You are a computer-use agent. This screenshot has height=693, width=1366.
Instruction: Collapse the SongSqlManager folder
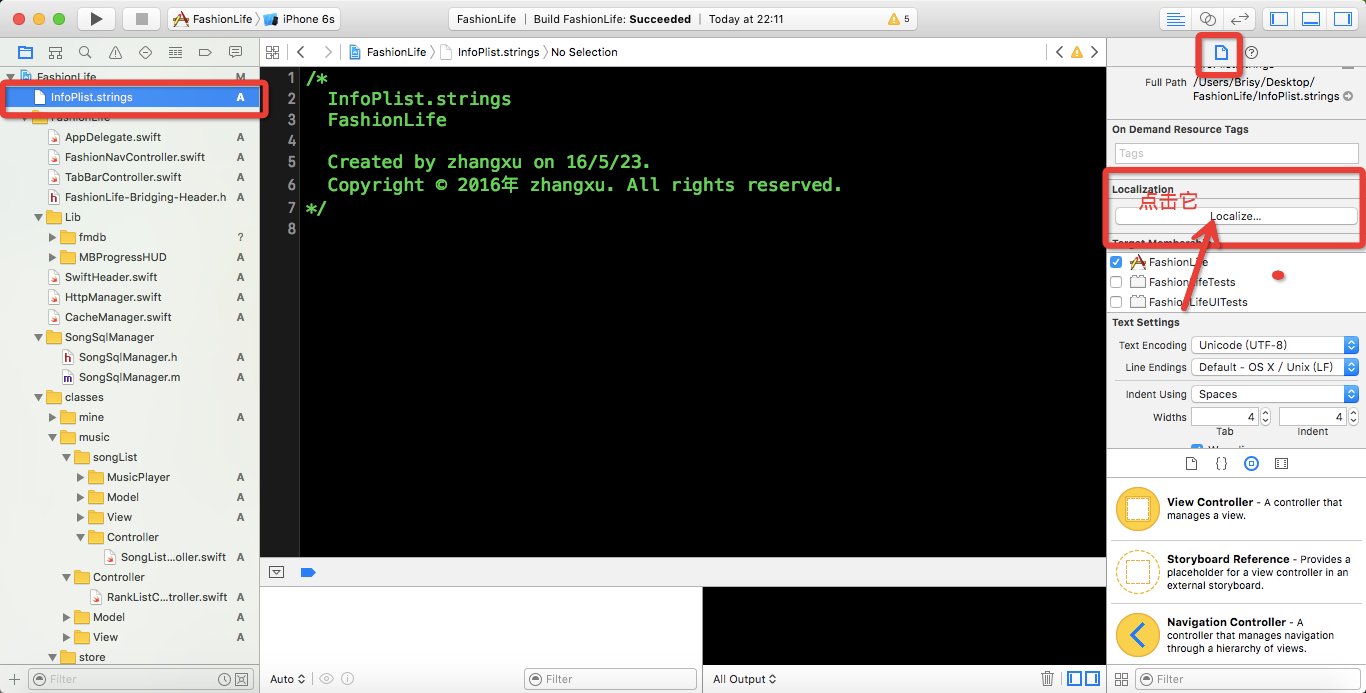tap(39, 337)
